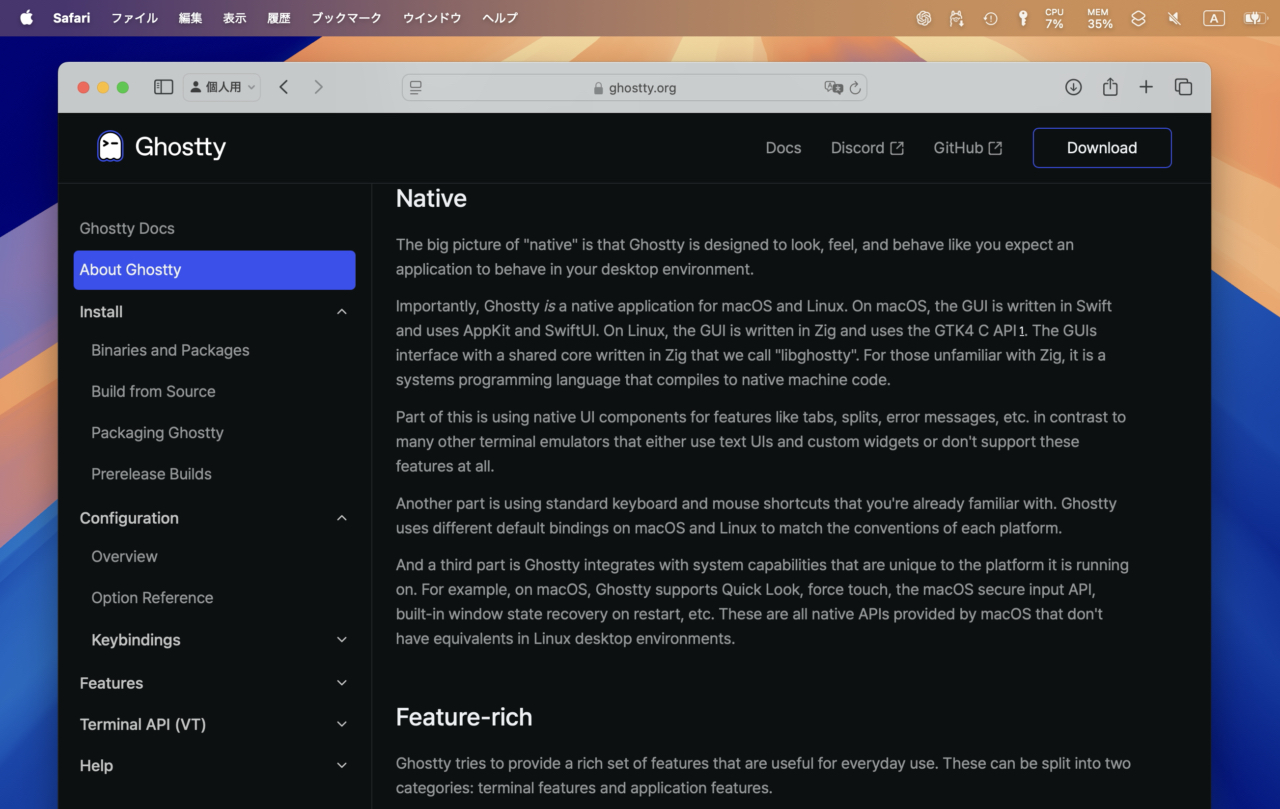Click the Ghostty ghost logo icon
Image resolution: width=1280 pixels, height=809 pixels.
110,147
